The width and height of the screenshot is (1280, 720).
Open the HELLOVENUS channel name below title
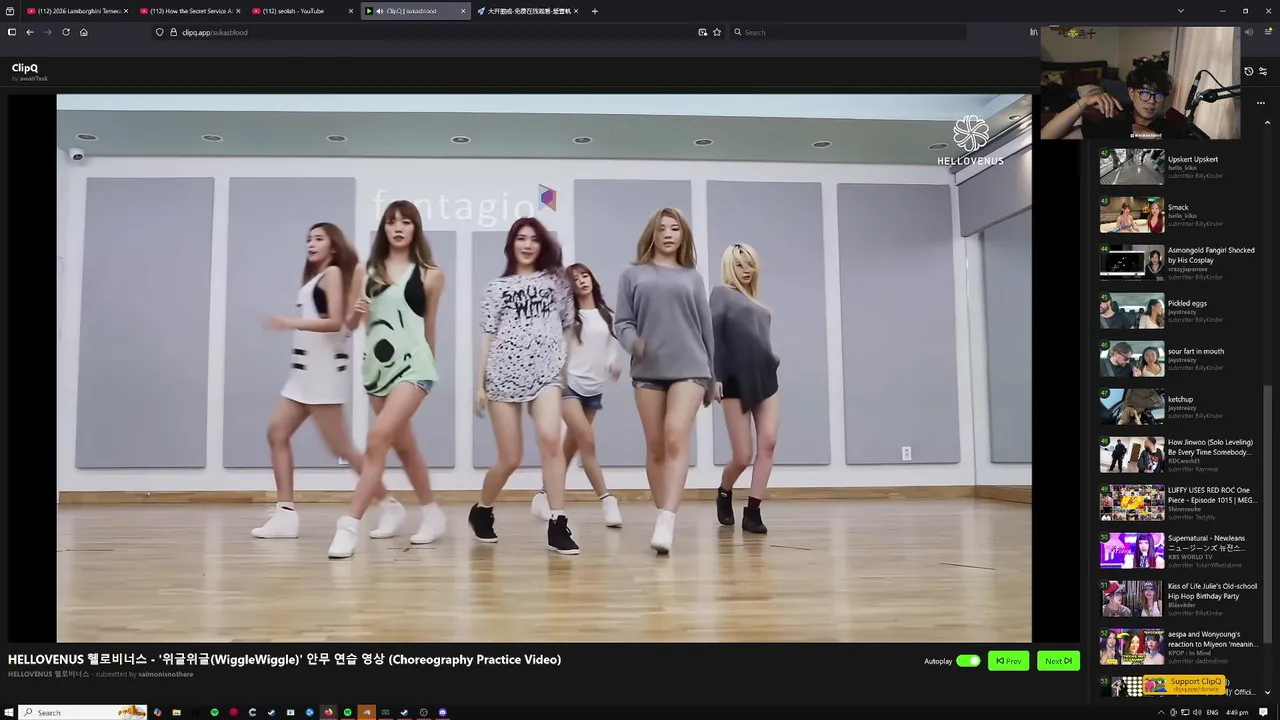coord(48,674)
